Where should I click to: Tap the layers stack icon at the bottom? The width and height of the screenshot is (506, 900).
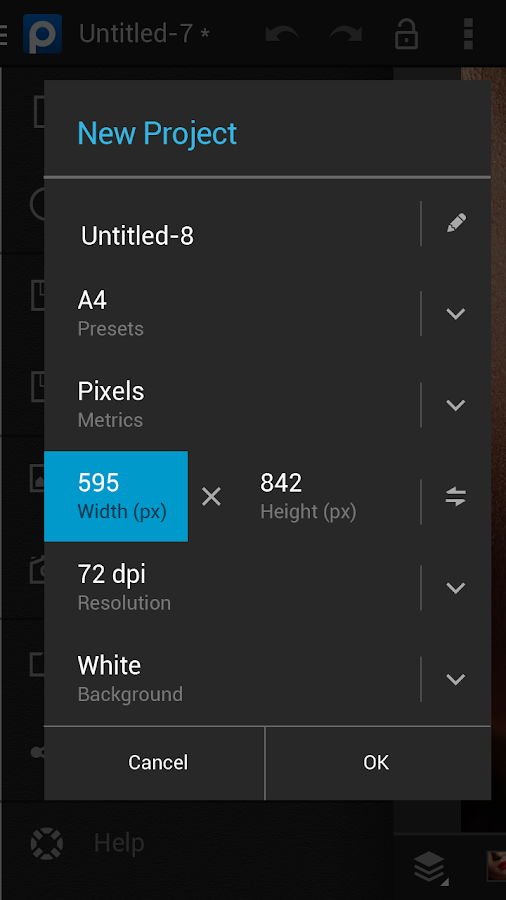(x=430, y=867)
